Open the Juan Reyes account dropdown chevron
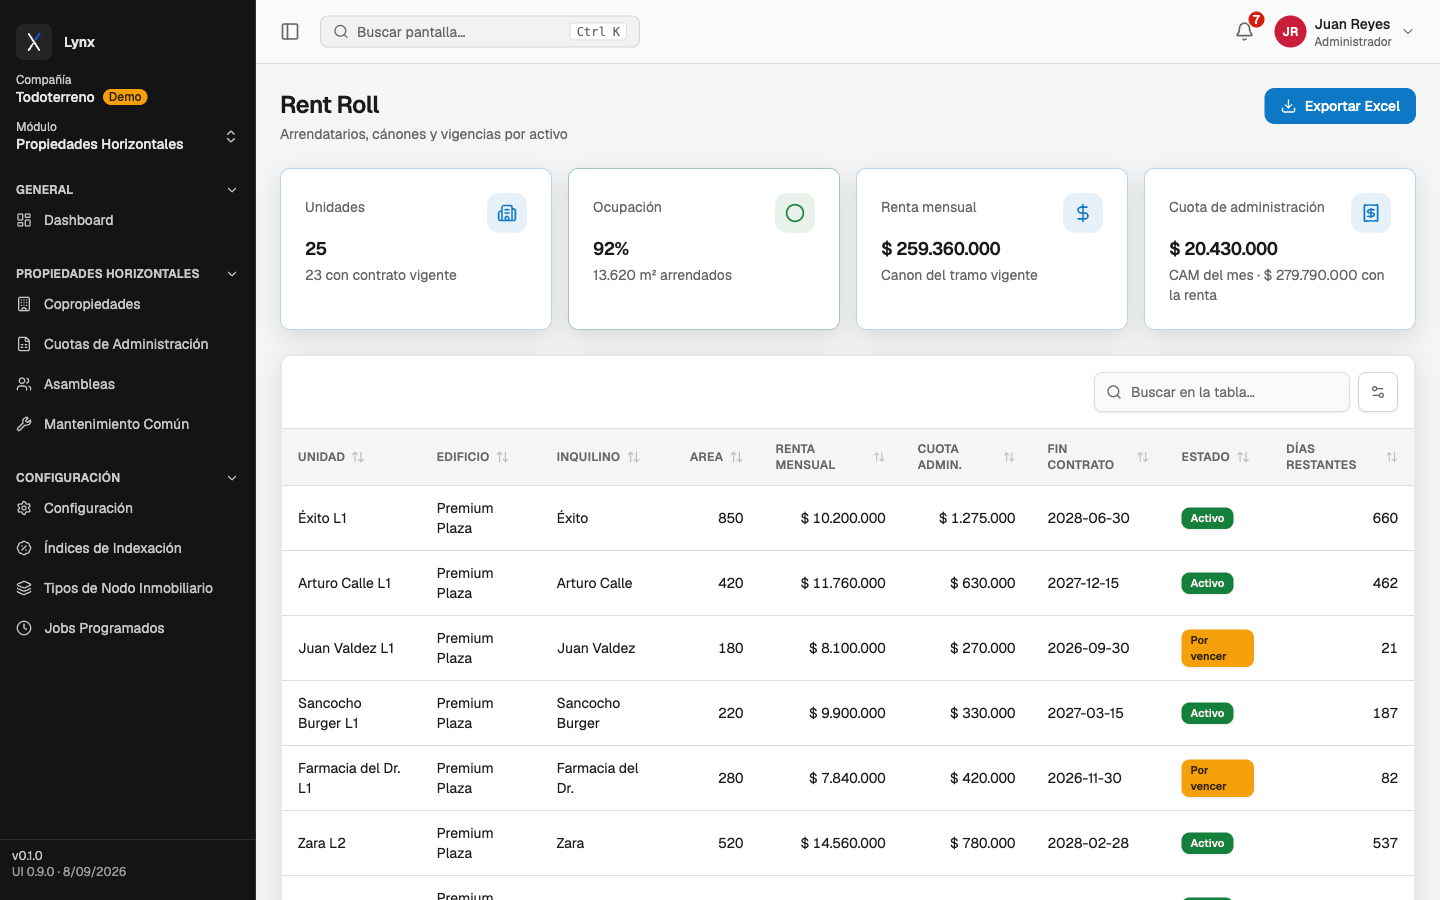The image size is (1440, 900). [x=1408, y=32]
